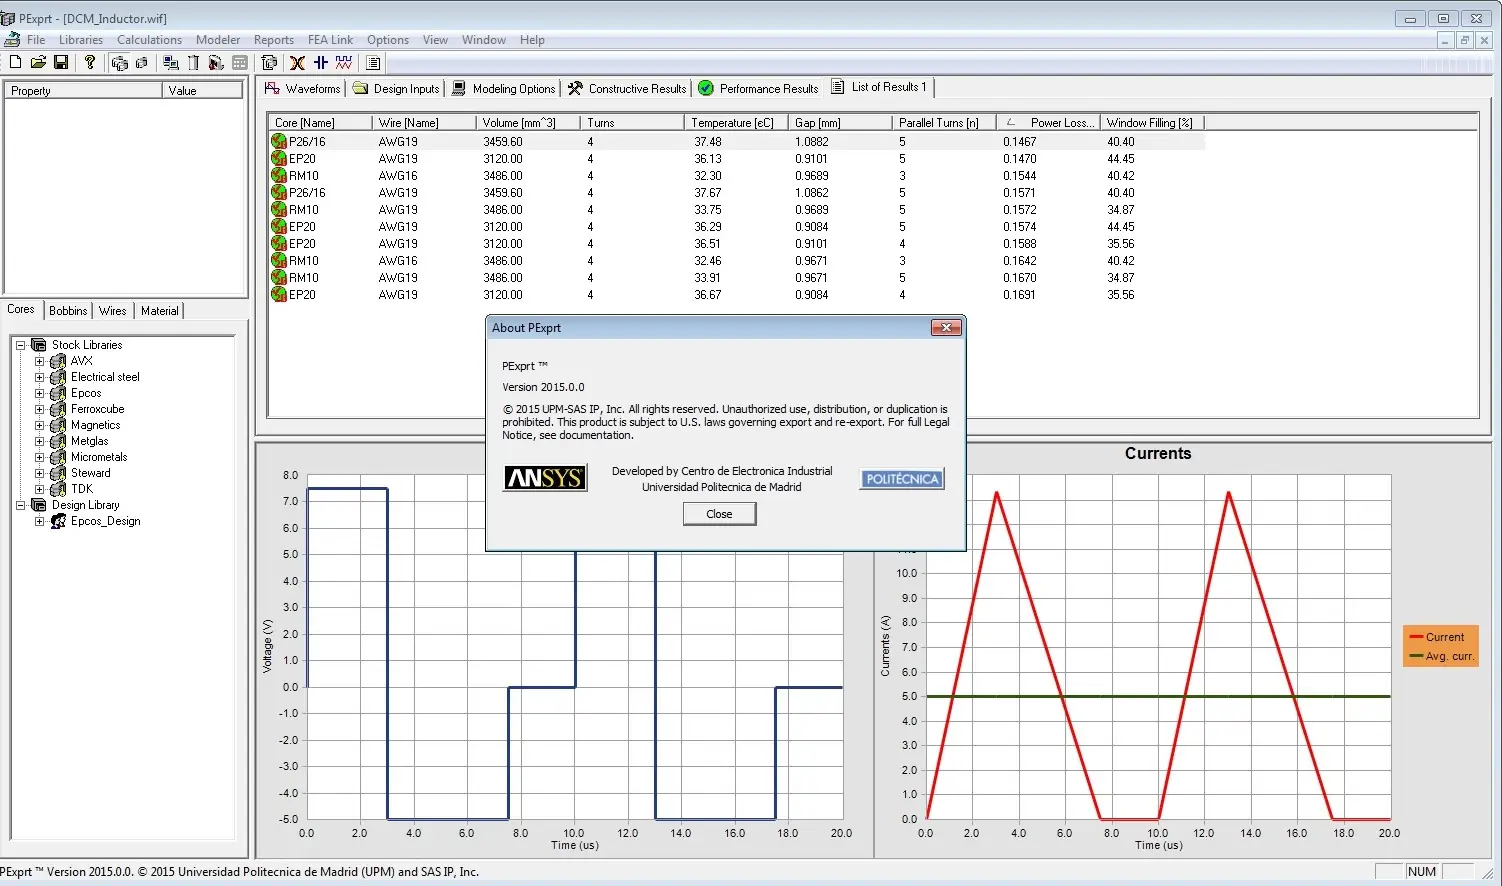Expand the Ferroxcube library node
Image resolution: width=1502 pixels, height=886 pixels.
tap(39, 409)
